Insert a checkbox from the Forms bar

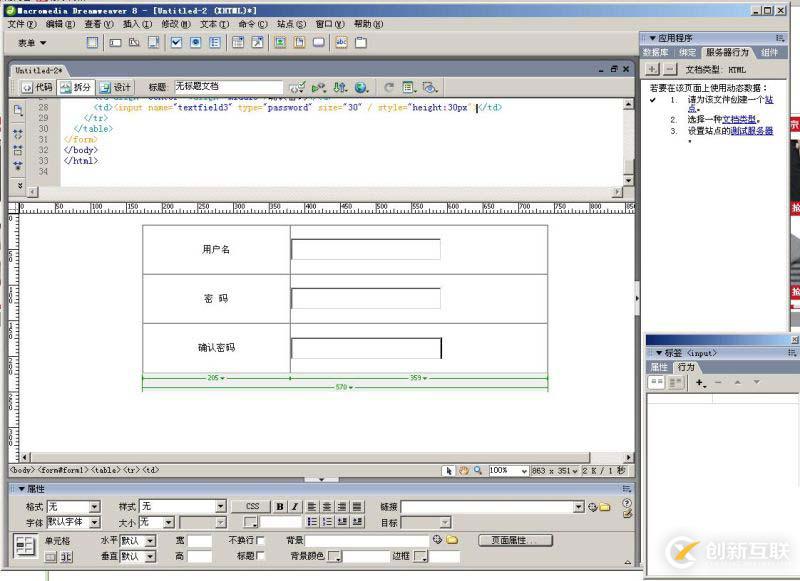pyautogui.click(x=175, y=42)
